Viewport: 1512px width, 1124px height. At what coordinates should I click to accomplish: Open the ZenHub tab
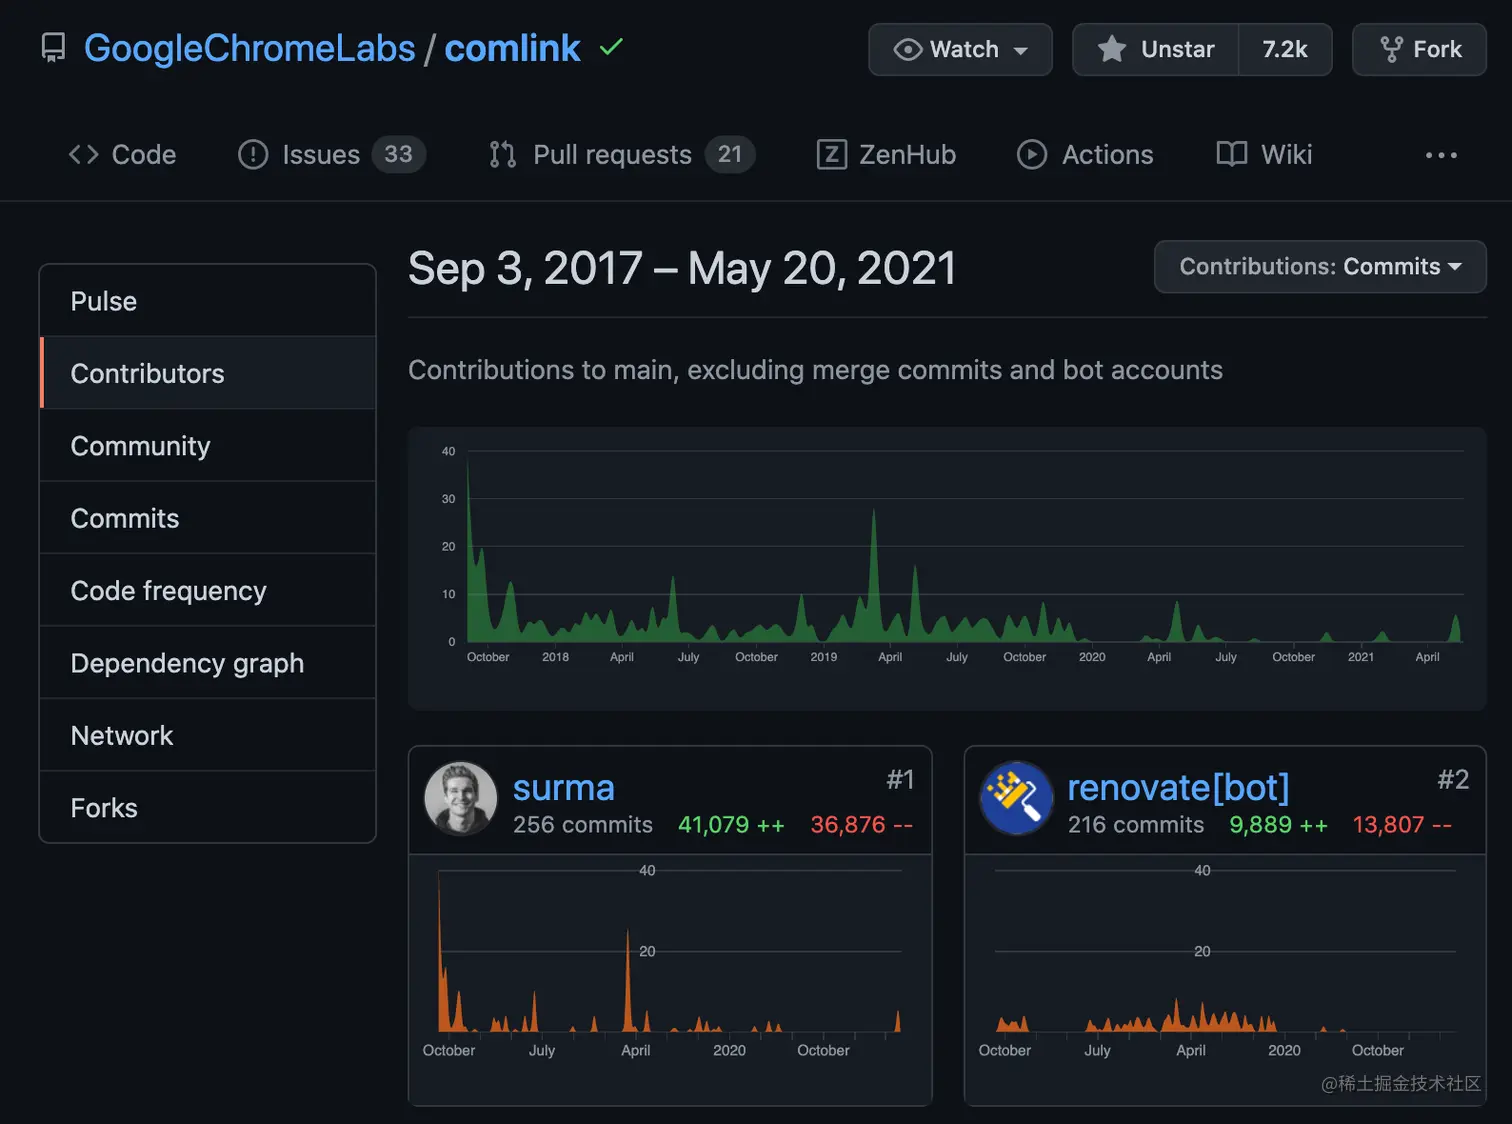tap(886, 154)
